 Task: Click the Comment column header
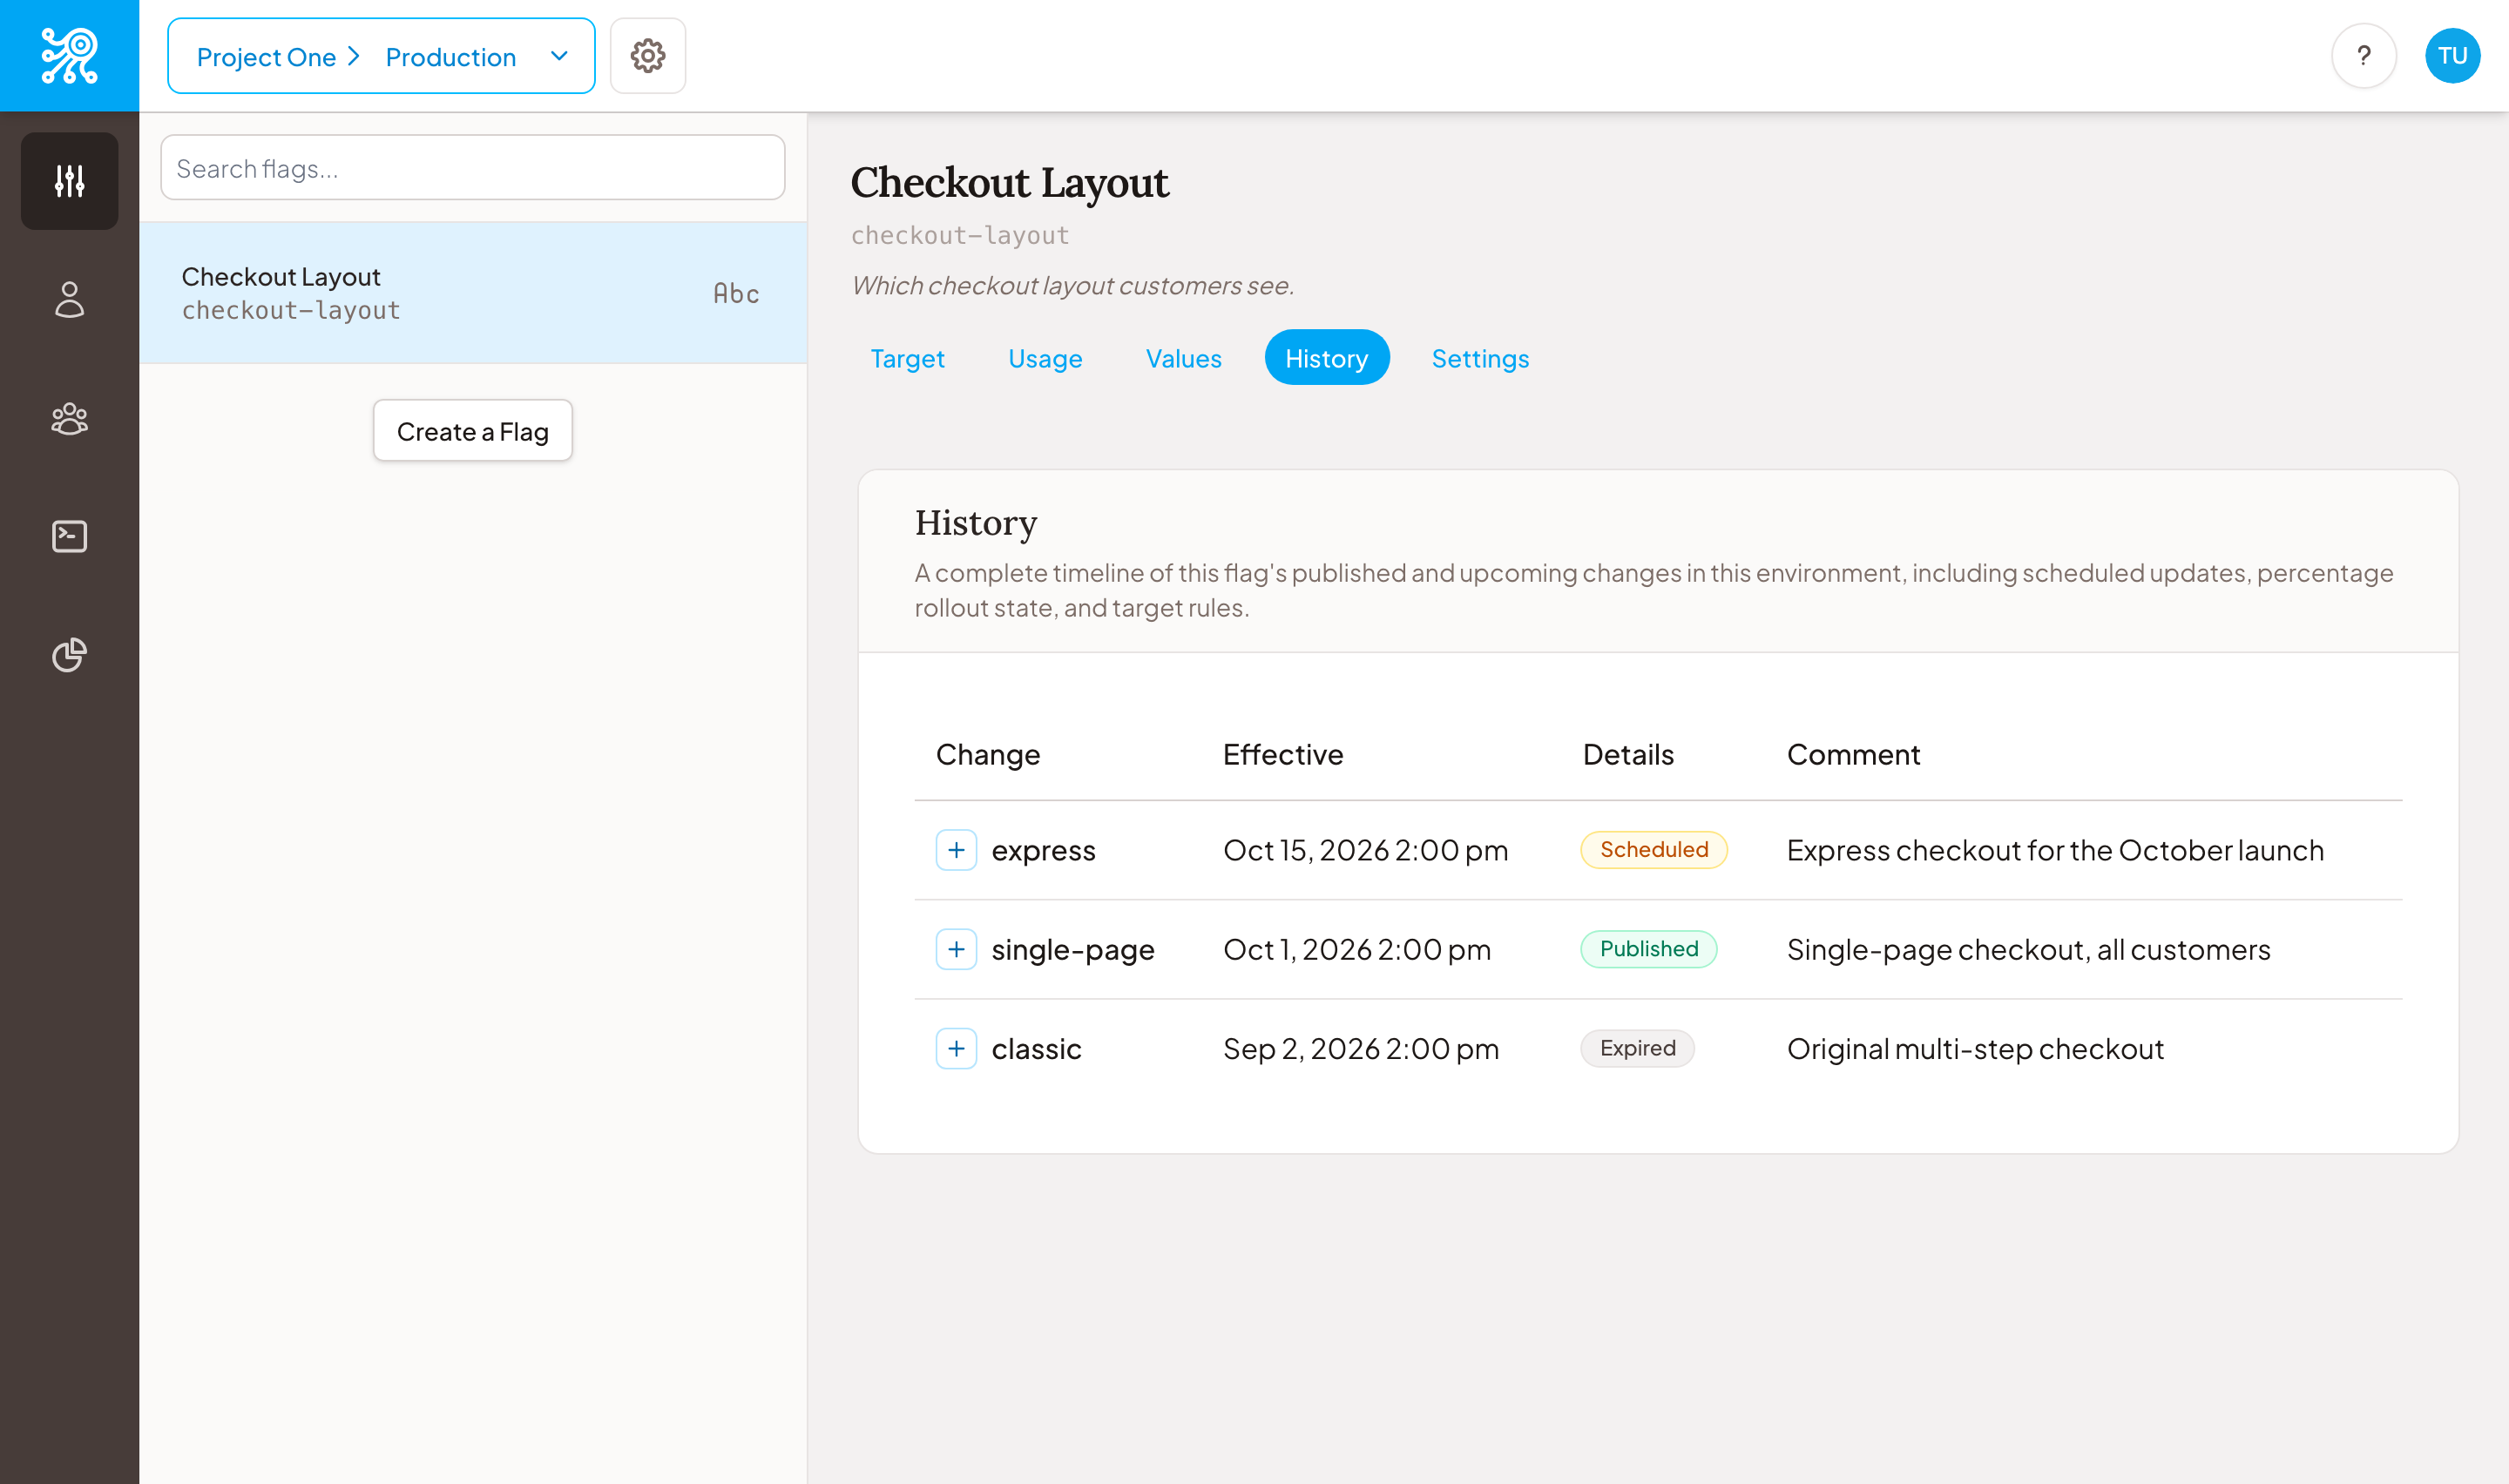tap(1853, 754)
